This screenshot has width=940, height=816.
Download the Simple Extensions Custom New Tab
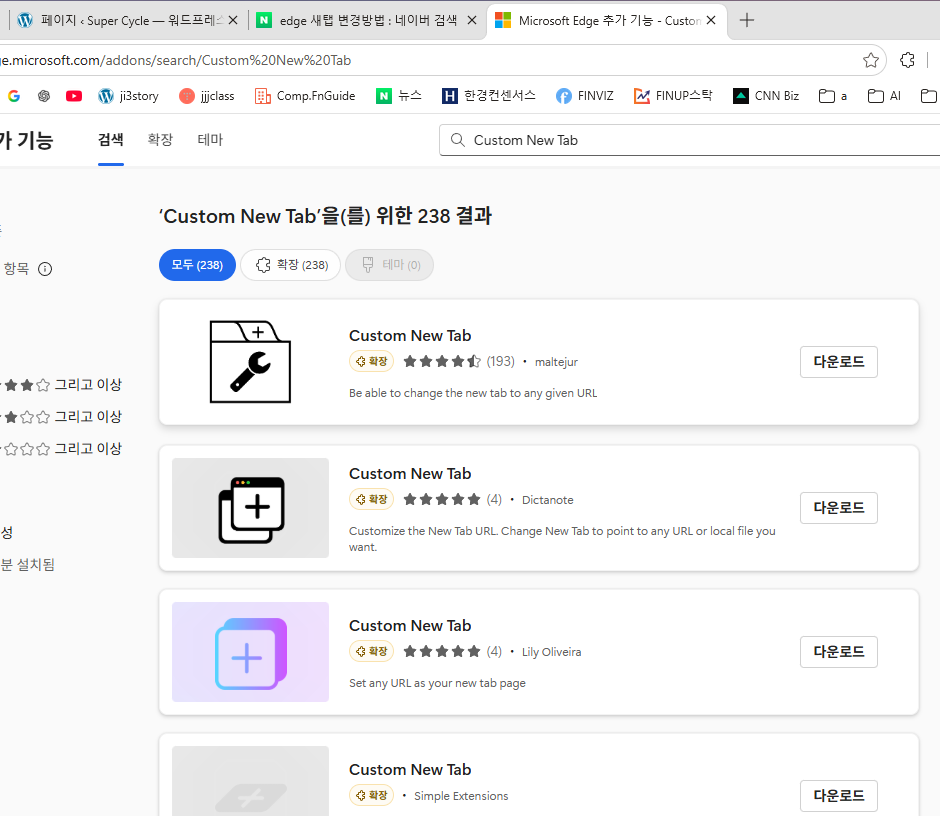pos(839,796)
